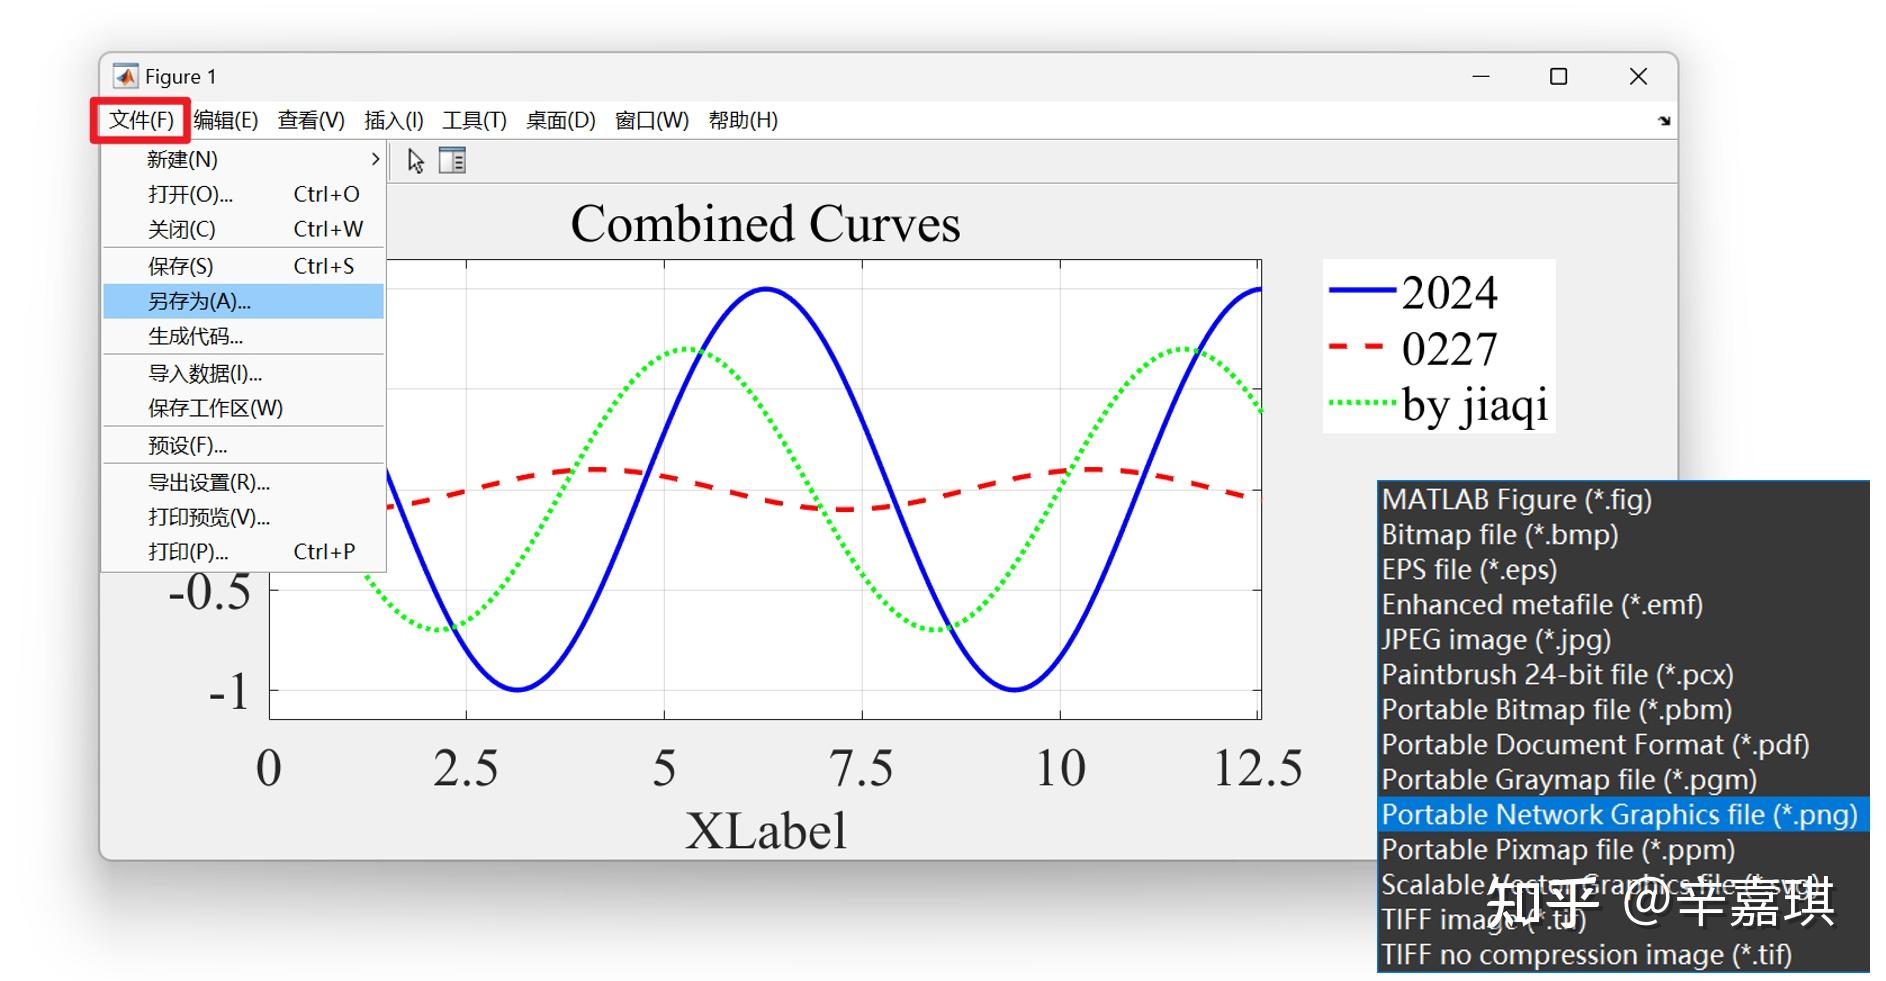Viewport: 1886px width, 981px height.
Task: Open the 窗口(W) menu
Action: 651,120
